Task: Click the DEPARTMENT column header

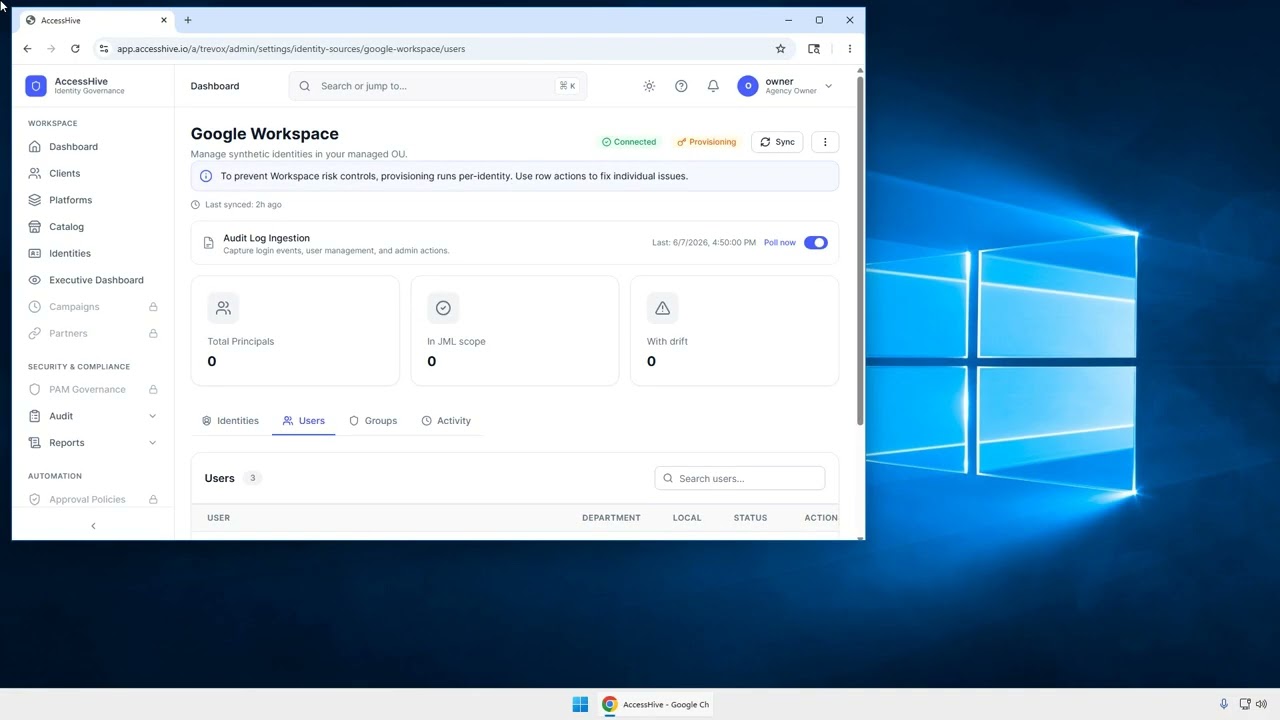Action: pos(611,518)
